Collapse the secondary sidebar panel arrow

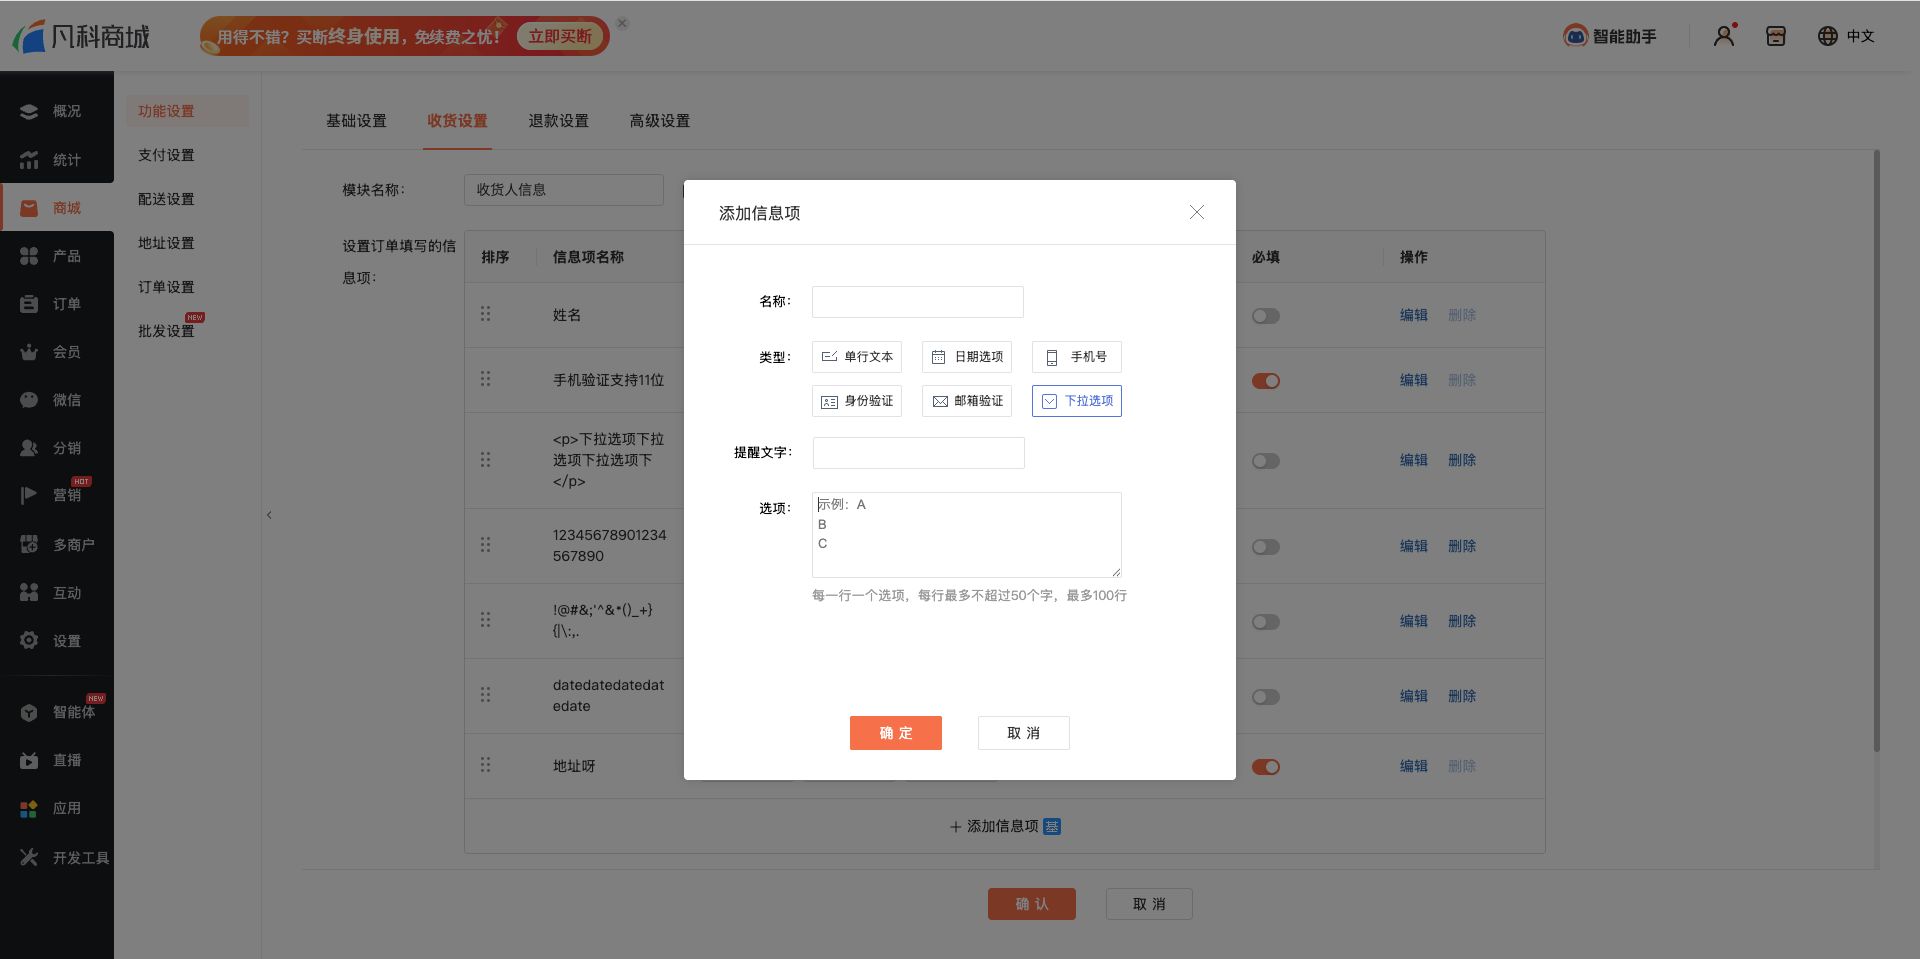(x=269, y=515)
